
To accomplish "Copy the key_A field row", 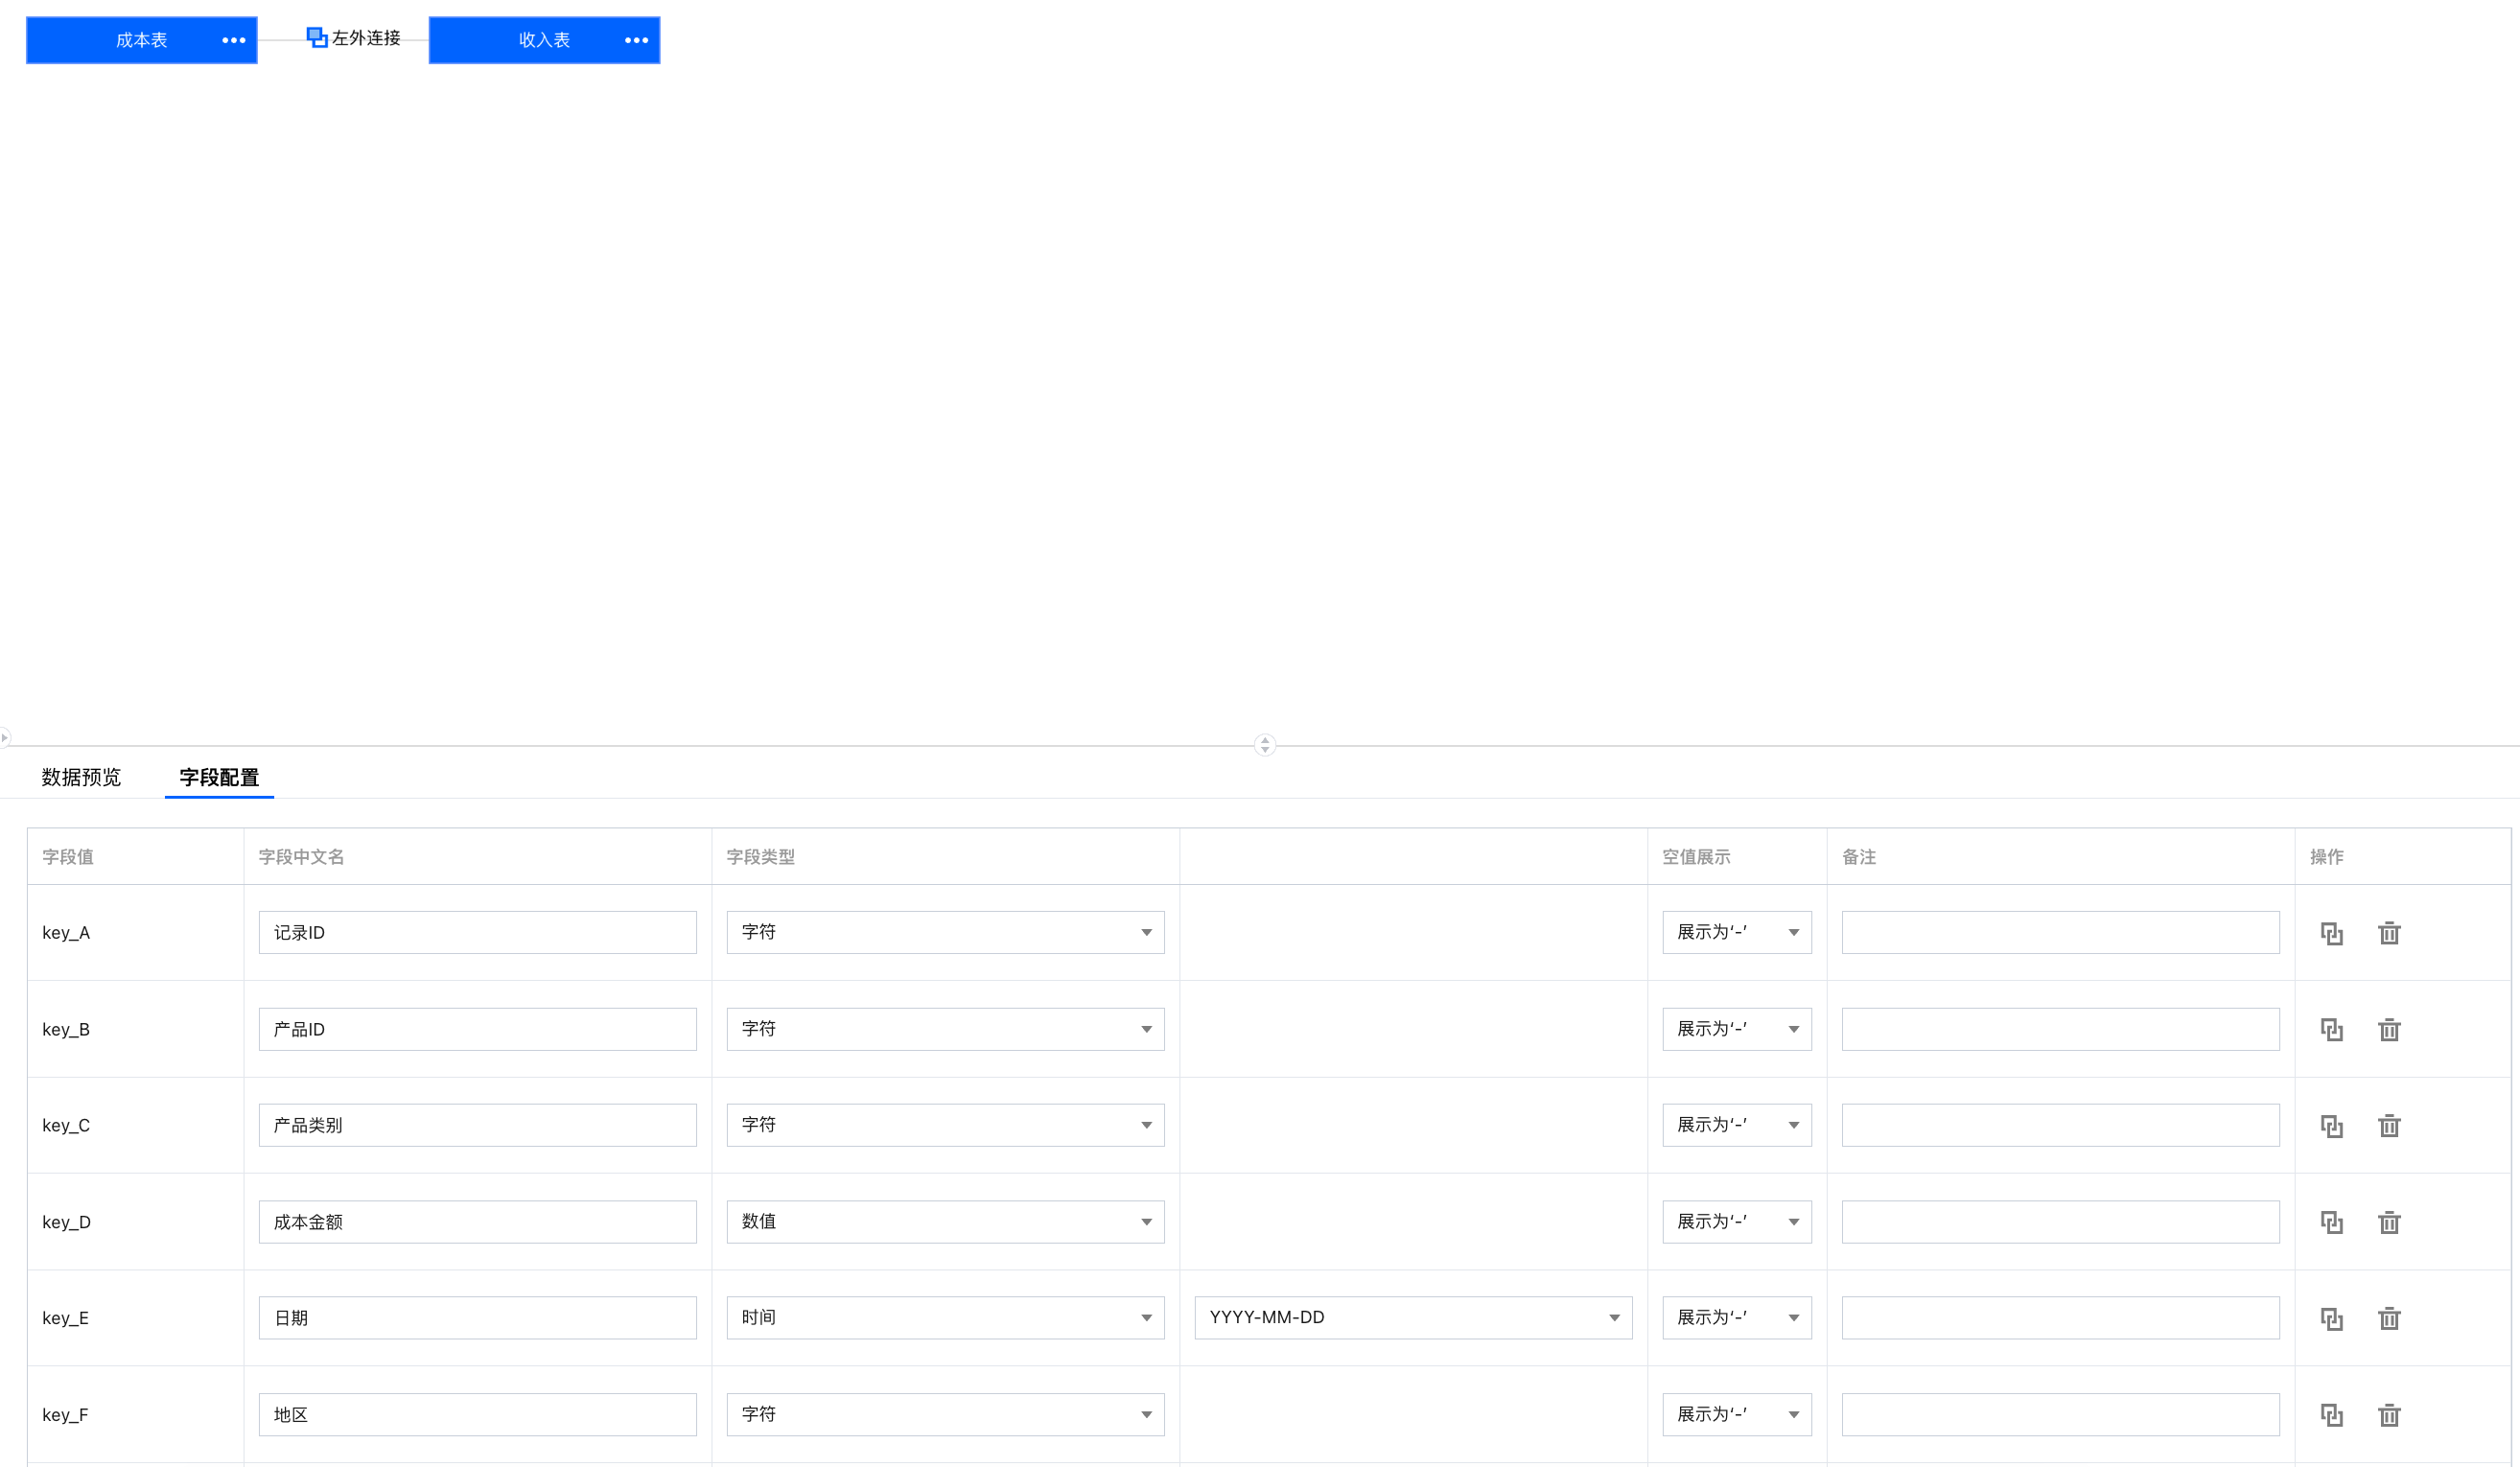I will 2331,933.
